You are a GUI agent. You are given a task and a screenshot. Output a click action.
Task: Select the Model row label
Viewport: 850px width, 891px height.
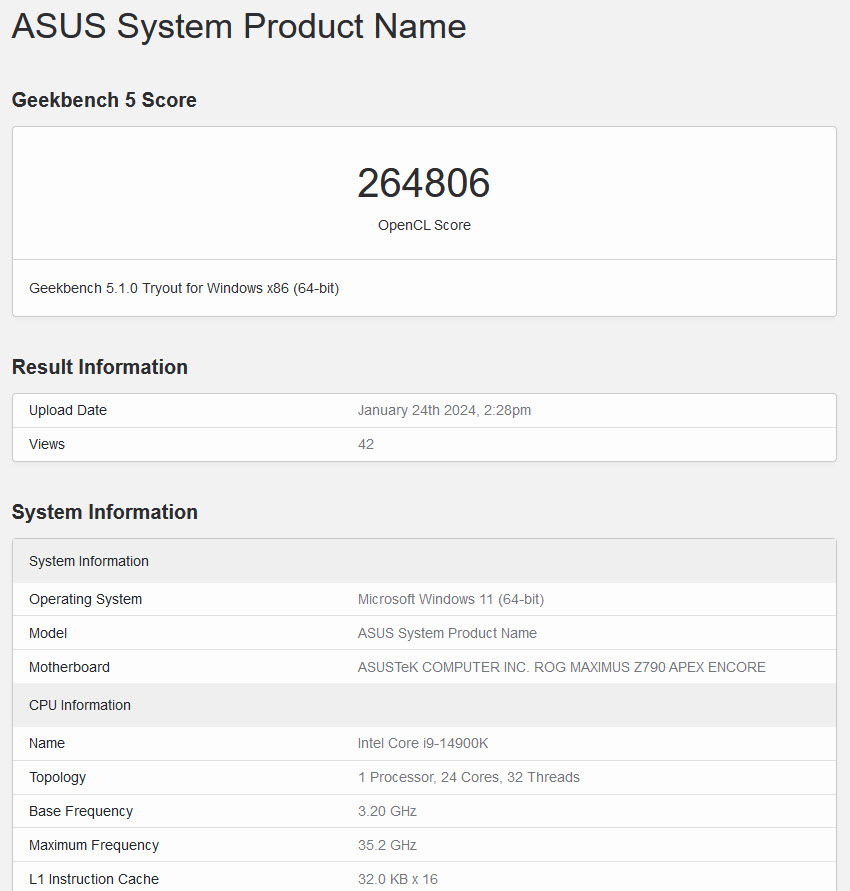(x=48, y=633)
